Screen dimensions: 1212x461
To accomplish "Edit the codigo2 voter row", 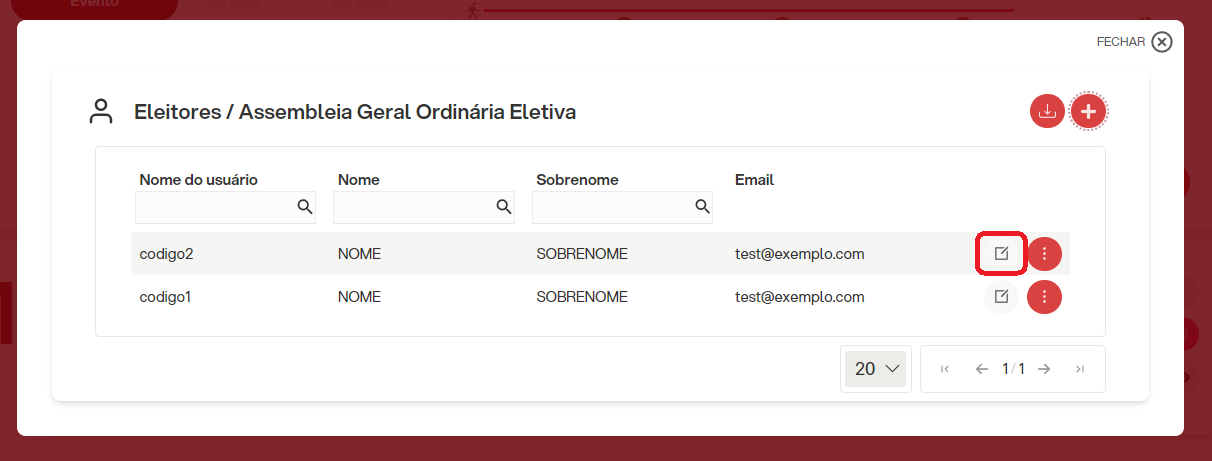I will coord(1001,254).
